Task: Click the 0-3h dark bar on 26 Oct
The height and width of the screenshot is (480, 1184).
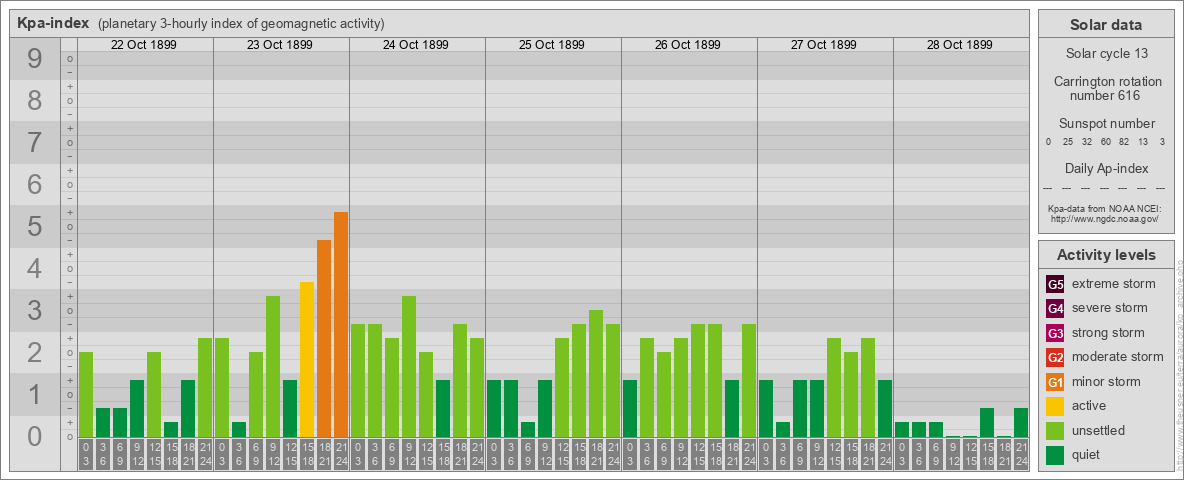Action: (x=630, y=408)
